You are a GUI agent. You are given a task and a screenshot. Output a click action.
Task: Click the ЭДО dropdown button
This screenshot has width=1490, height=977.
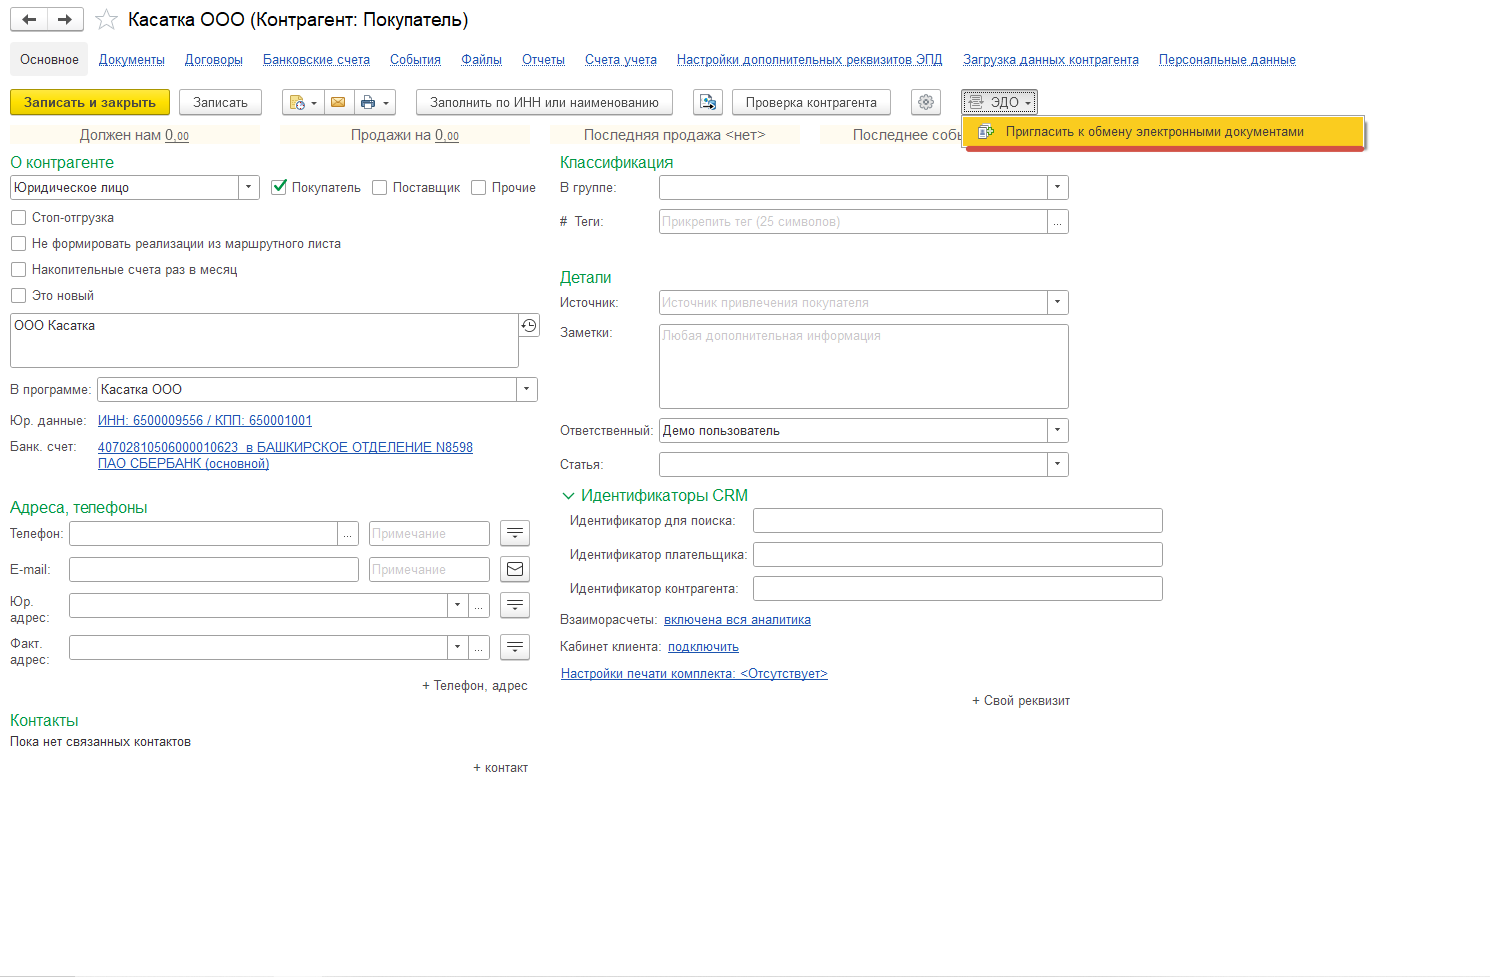point(999,102)
